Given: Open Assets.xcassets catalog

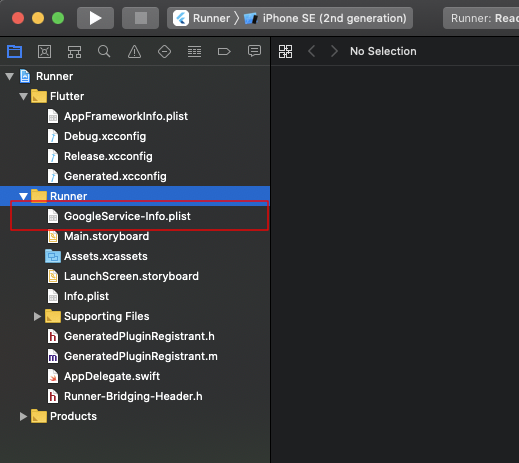Looking at the screenshot, I should (97, 256).
